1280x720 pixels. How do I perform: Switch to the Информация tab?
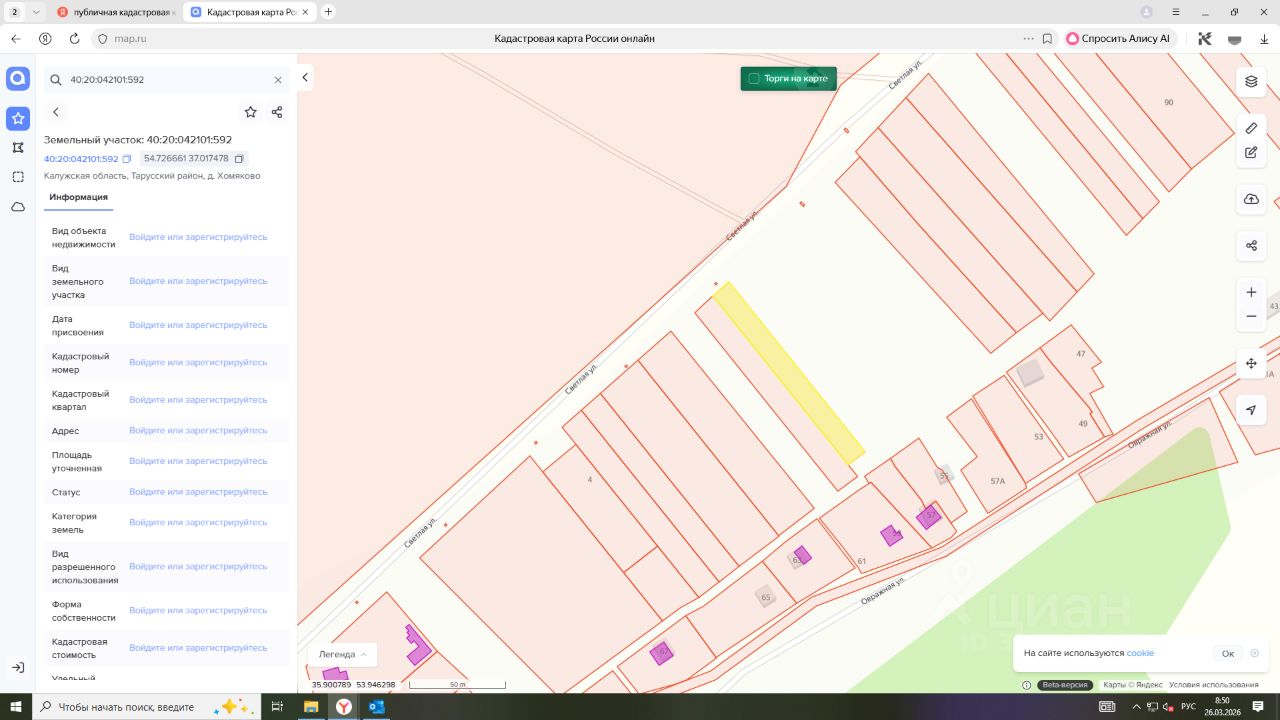coord(78,197)
